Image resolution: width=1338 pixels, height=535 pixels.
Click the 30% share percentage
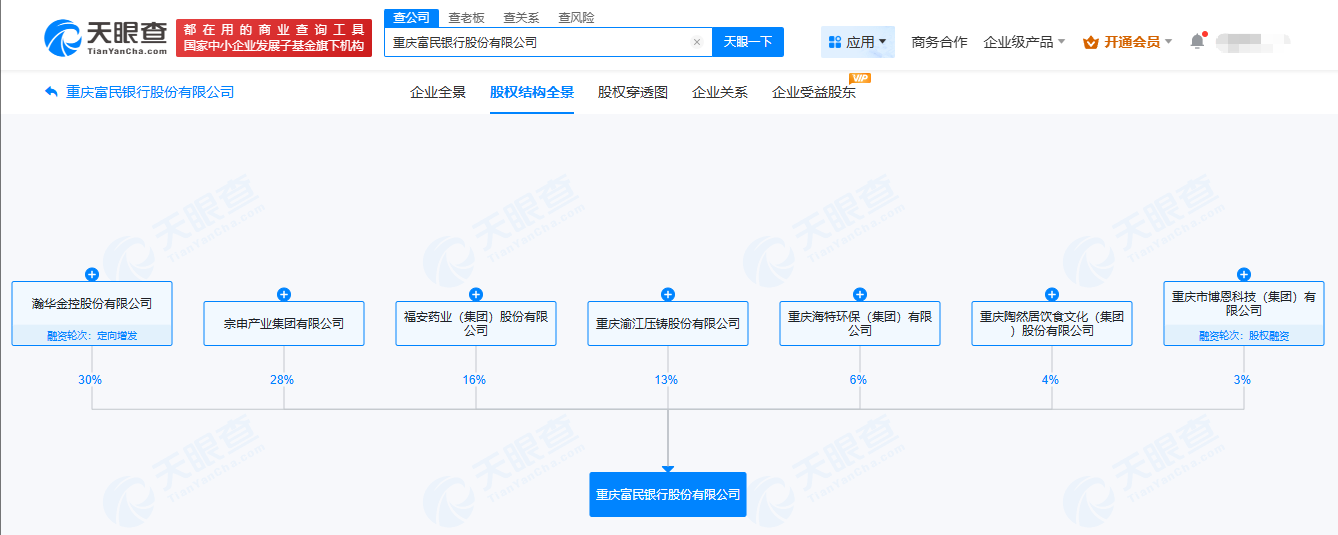[91, 380]
